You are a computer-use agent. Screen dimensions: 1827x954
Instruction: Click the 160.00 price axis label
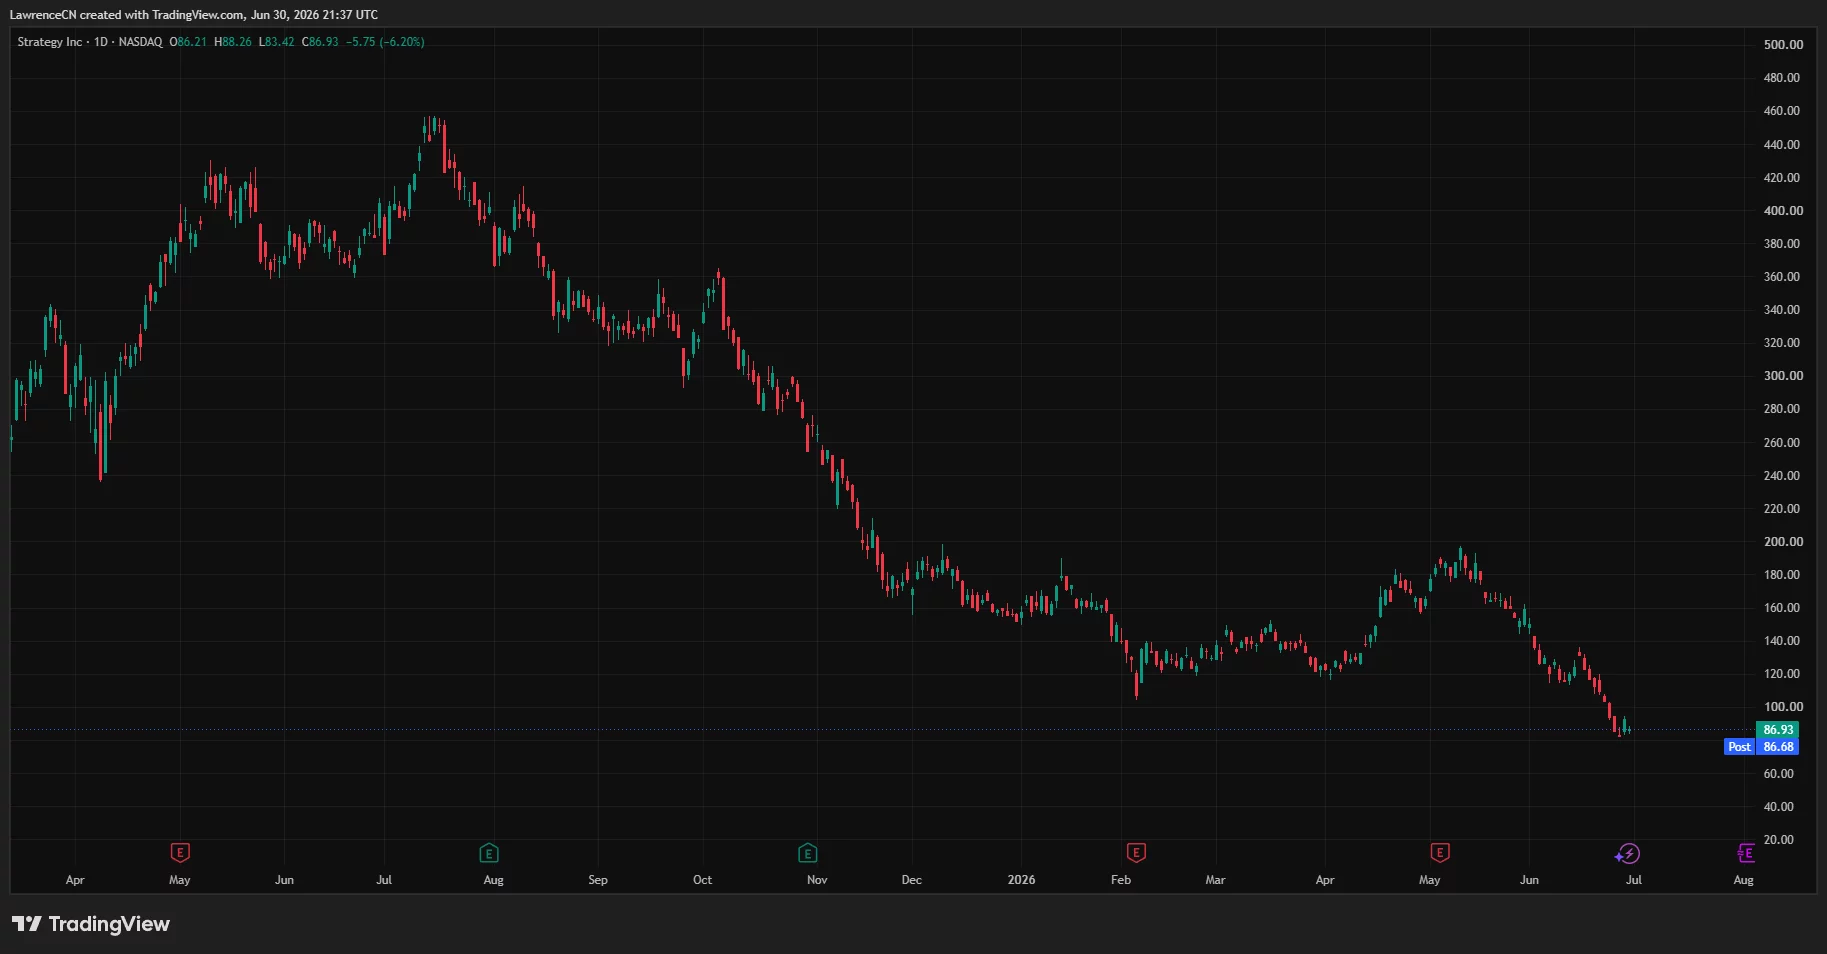[x=1781, y=608]
